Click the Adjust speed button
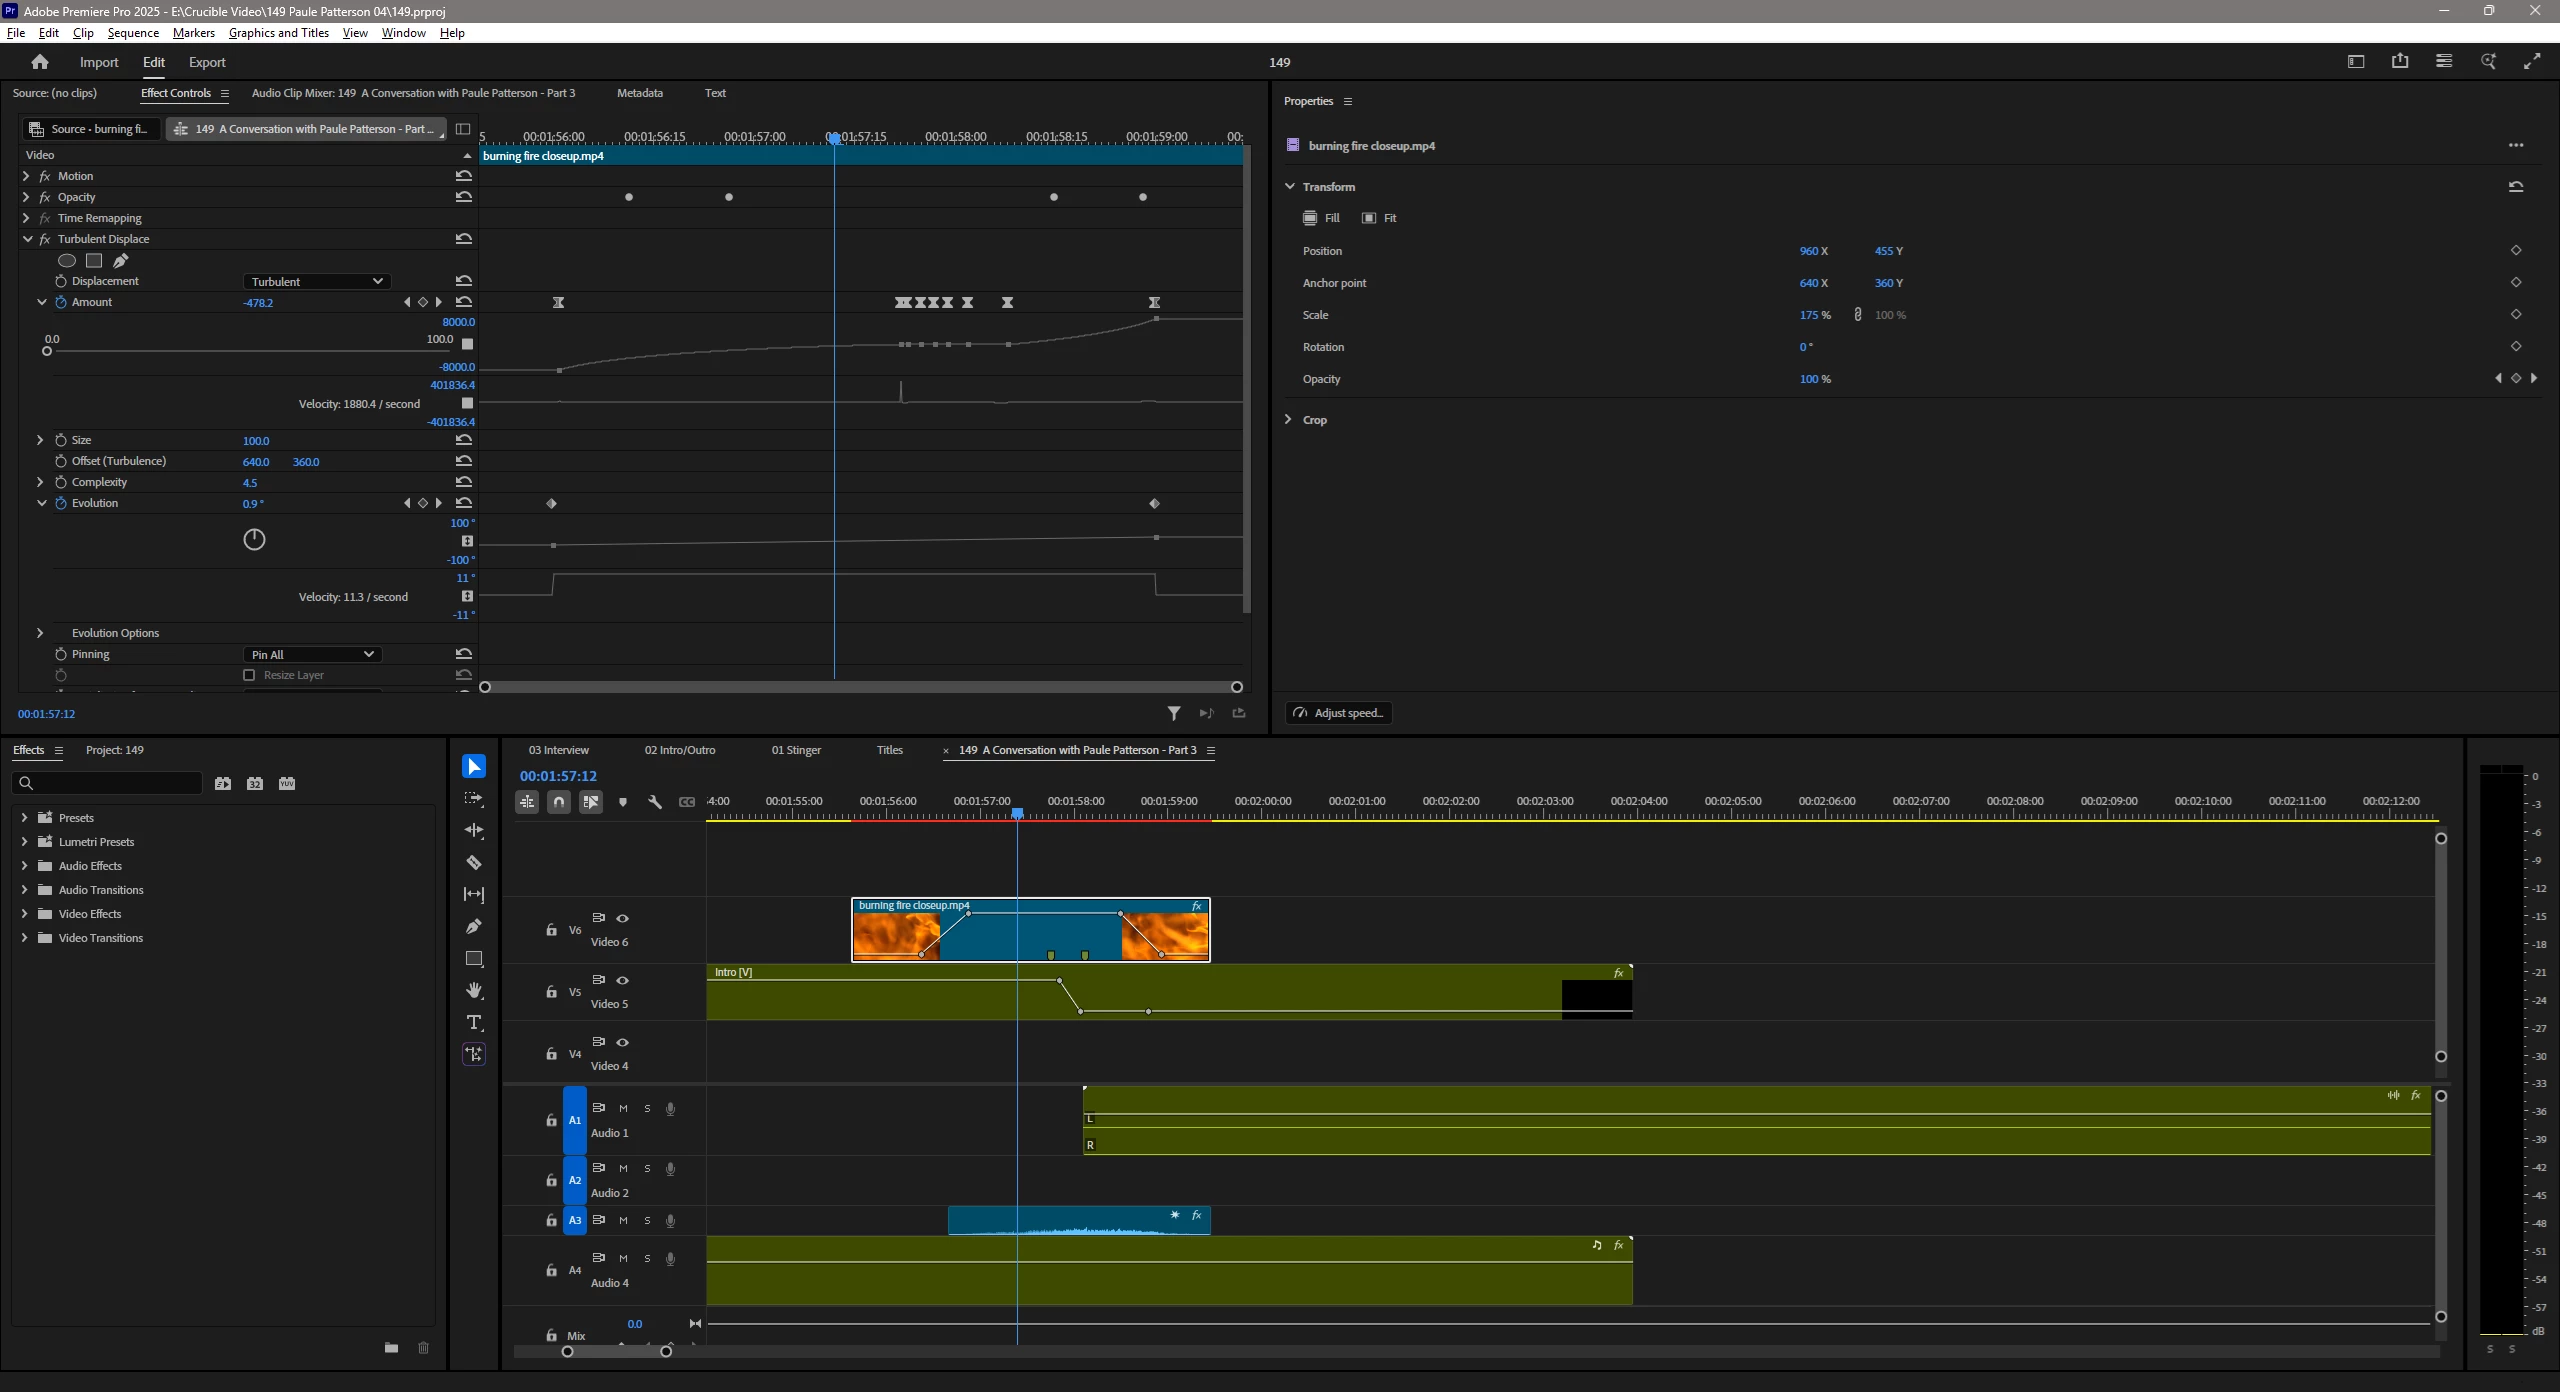Viewport: 2560px width, 1392px height. (1339, 713)
